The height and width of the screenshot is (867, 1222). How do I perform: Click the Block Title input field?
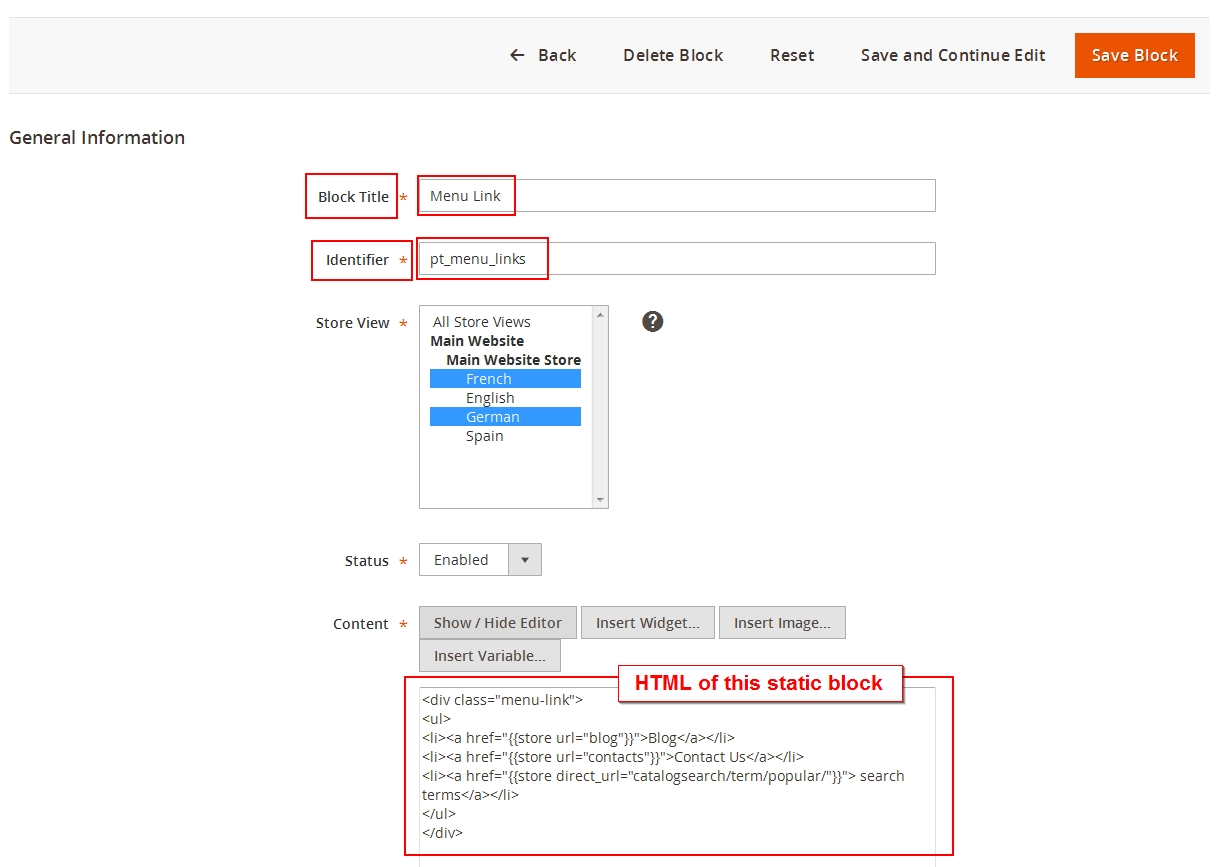point(676,196)
